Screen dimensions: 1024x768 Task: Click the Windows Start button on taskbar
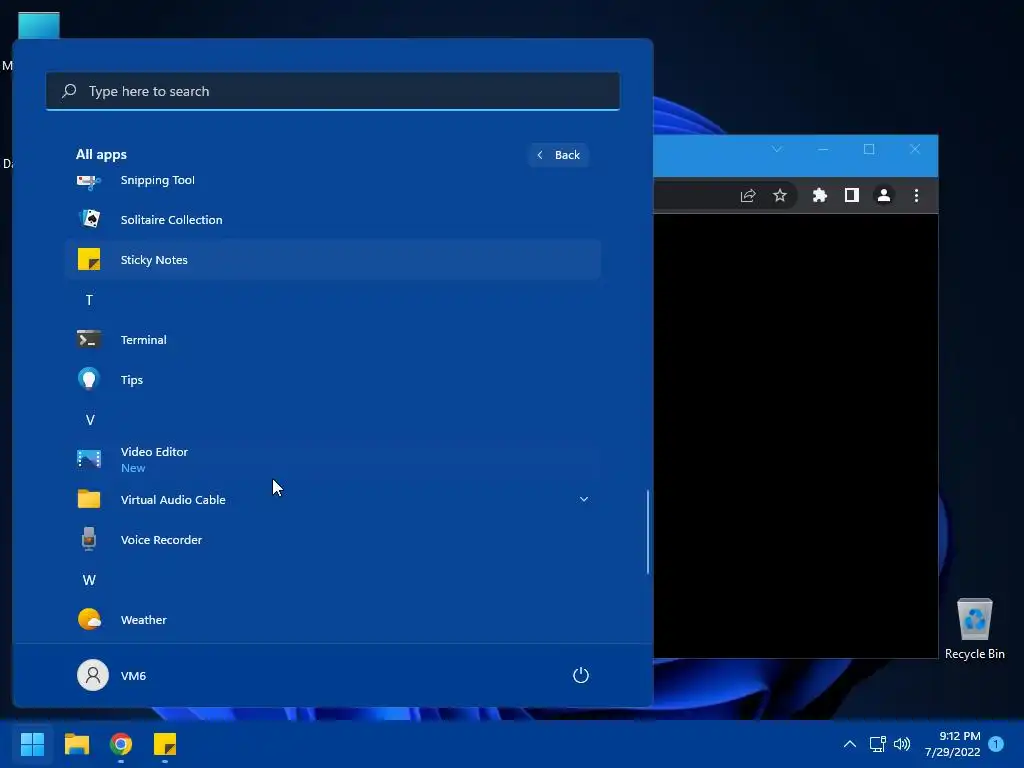(x=32, y=744)
